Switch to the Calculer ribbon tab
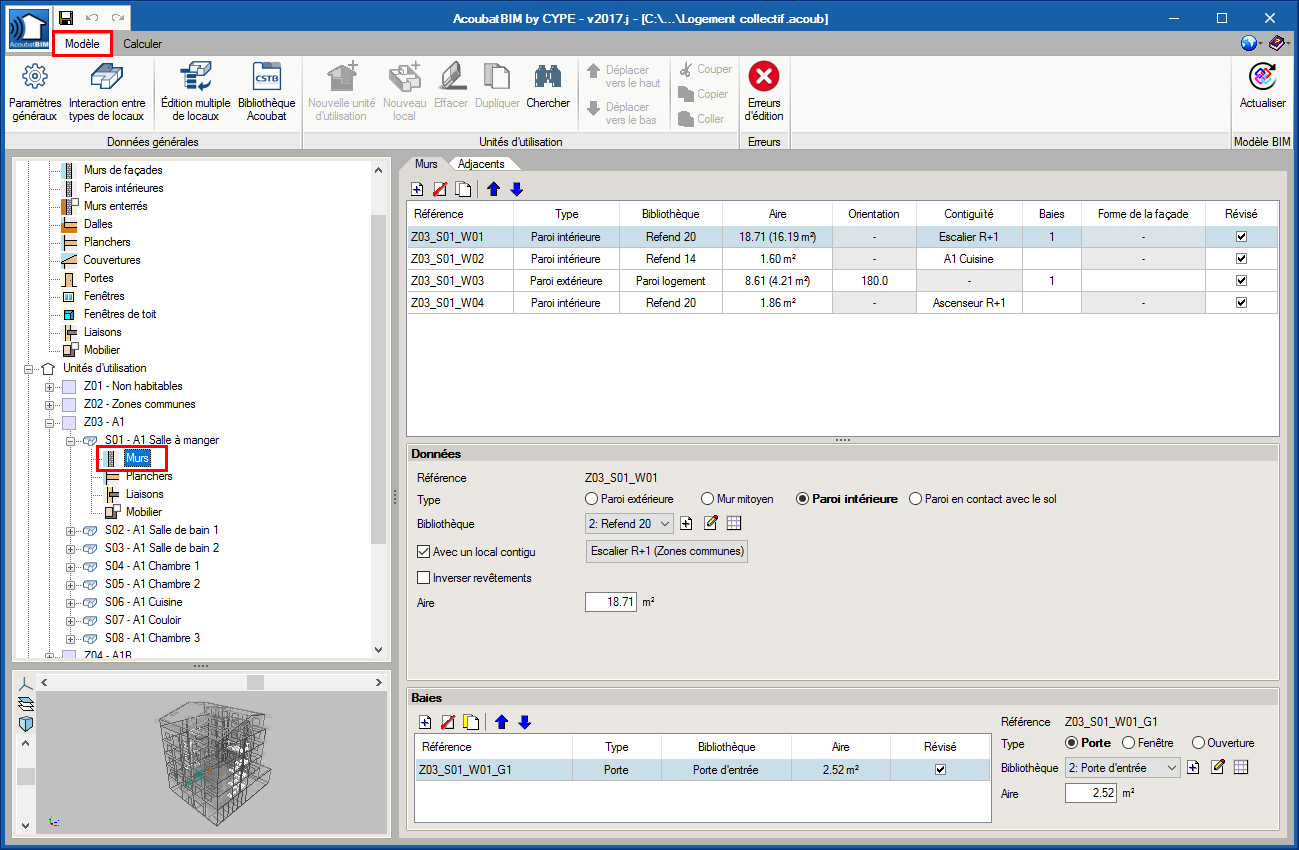This screenshot has height=850, width=1299. 143,44
